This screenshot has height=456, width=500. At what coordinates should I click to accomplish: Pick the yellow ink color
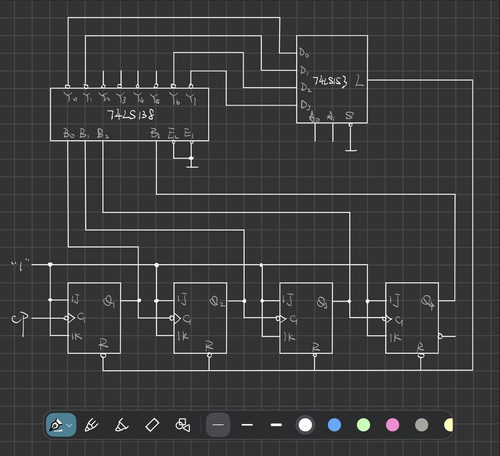click(x=449, y=425)
